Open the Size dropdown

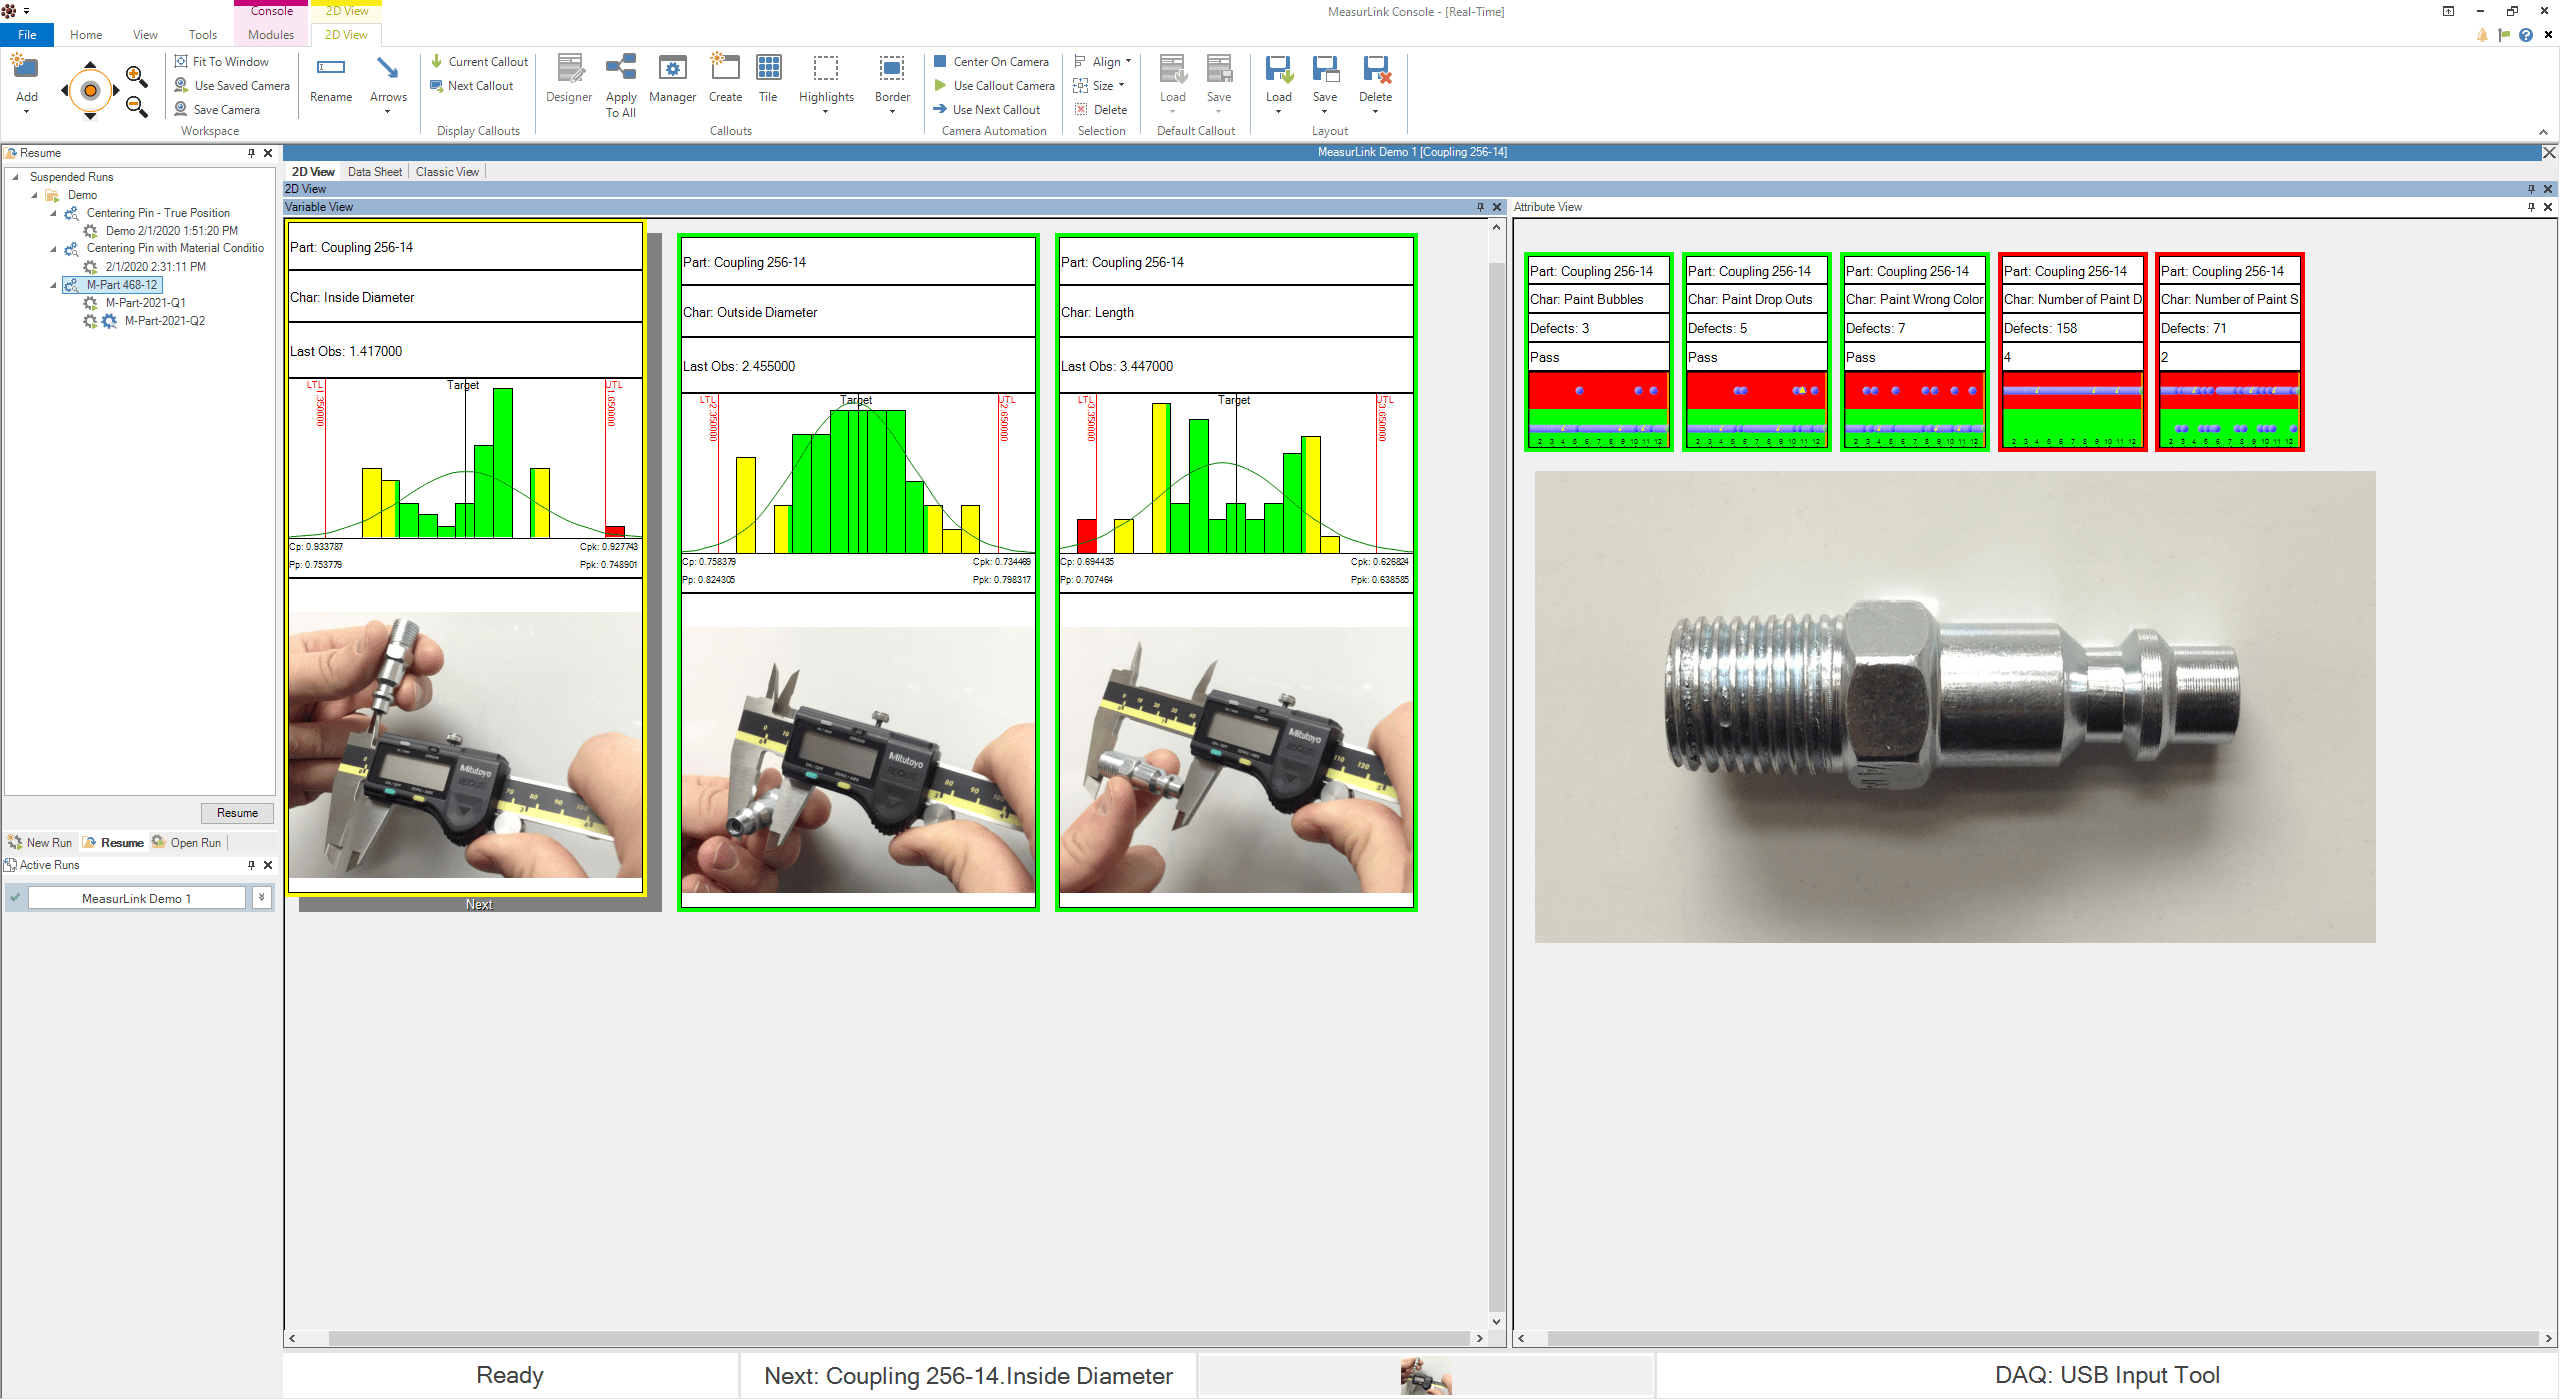[1099, 85]
